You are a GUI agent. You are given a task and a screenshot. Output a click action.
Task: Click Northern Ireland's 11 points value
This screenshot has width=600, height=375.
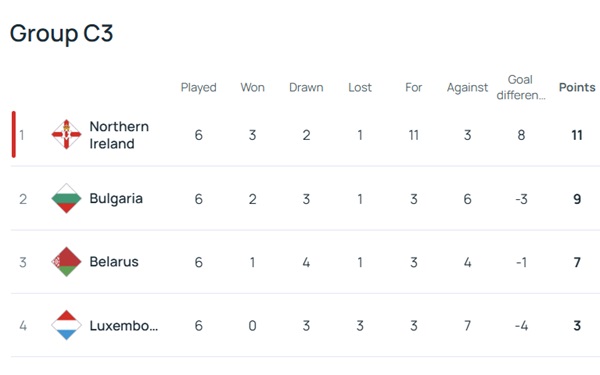(x=577, y=135)
